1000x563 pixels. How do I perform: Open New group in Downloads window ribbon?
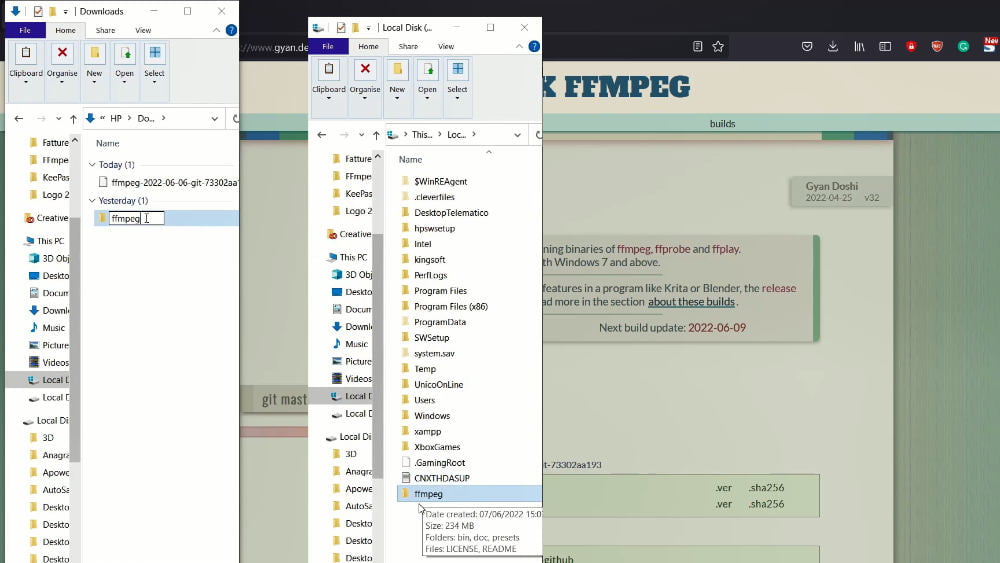94,64
